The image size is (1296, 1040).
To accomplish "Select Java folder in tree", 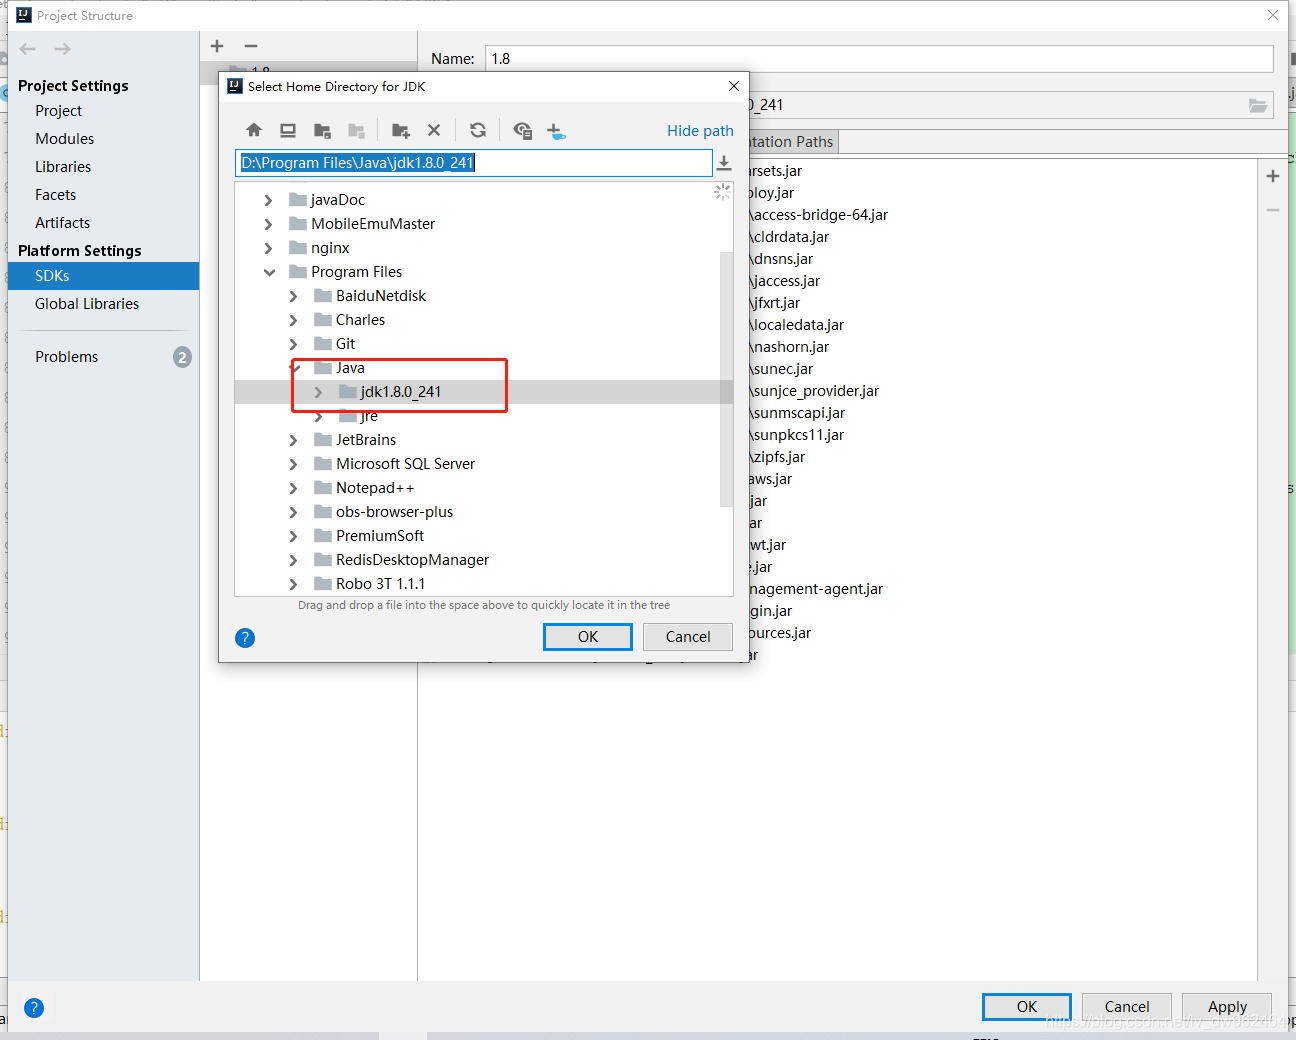I will [x=350, y=368].
